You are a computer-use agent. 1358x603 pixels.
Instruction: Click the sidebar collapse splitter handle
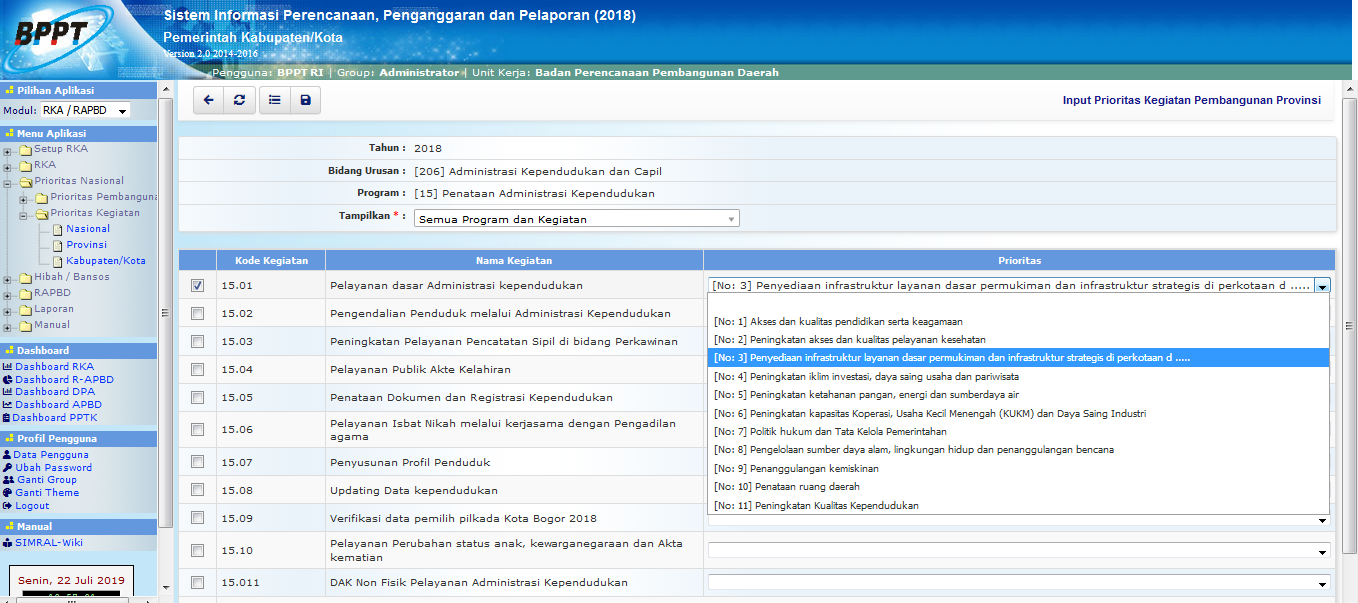coord(166,313)
